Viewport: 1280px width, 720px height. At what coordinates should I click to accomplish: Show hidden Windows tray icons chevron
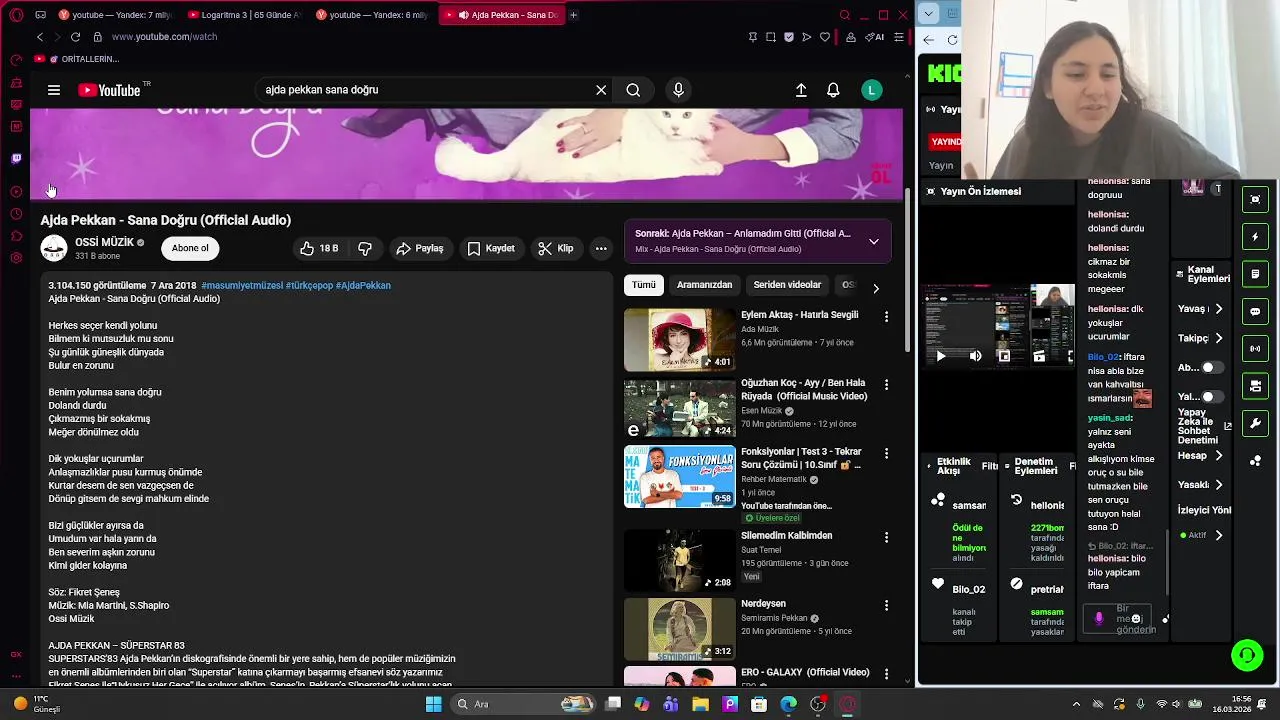1076,704
